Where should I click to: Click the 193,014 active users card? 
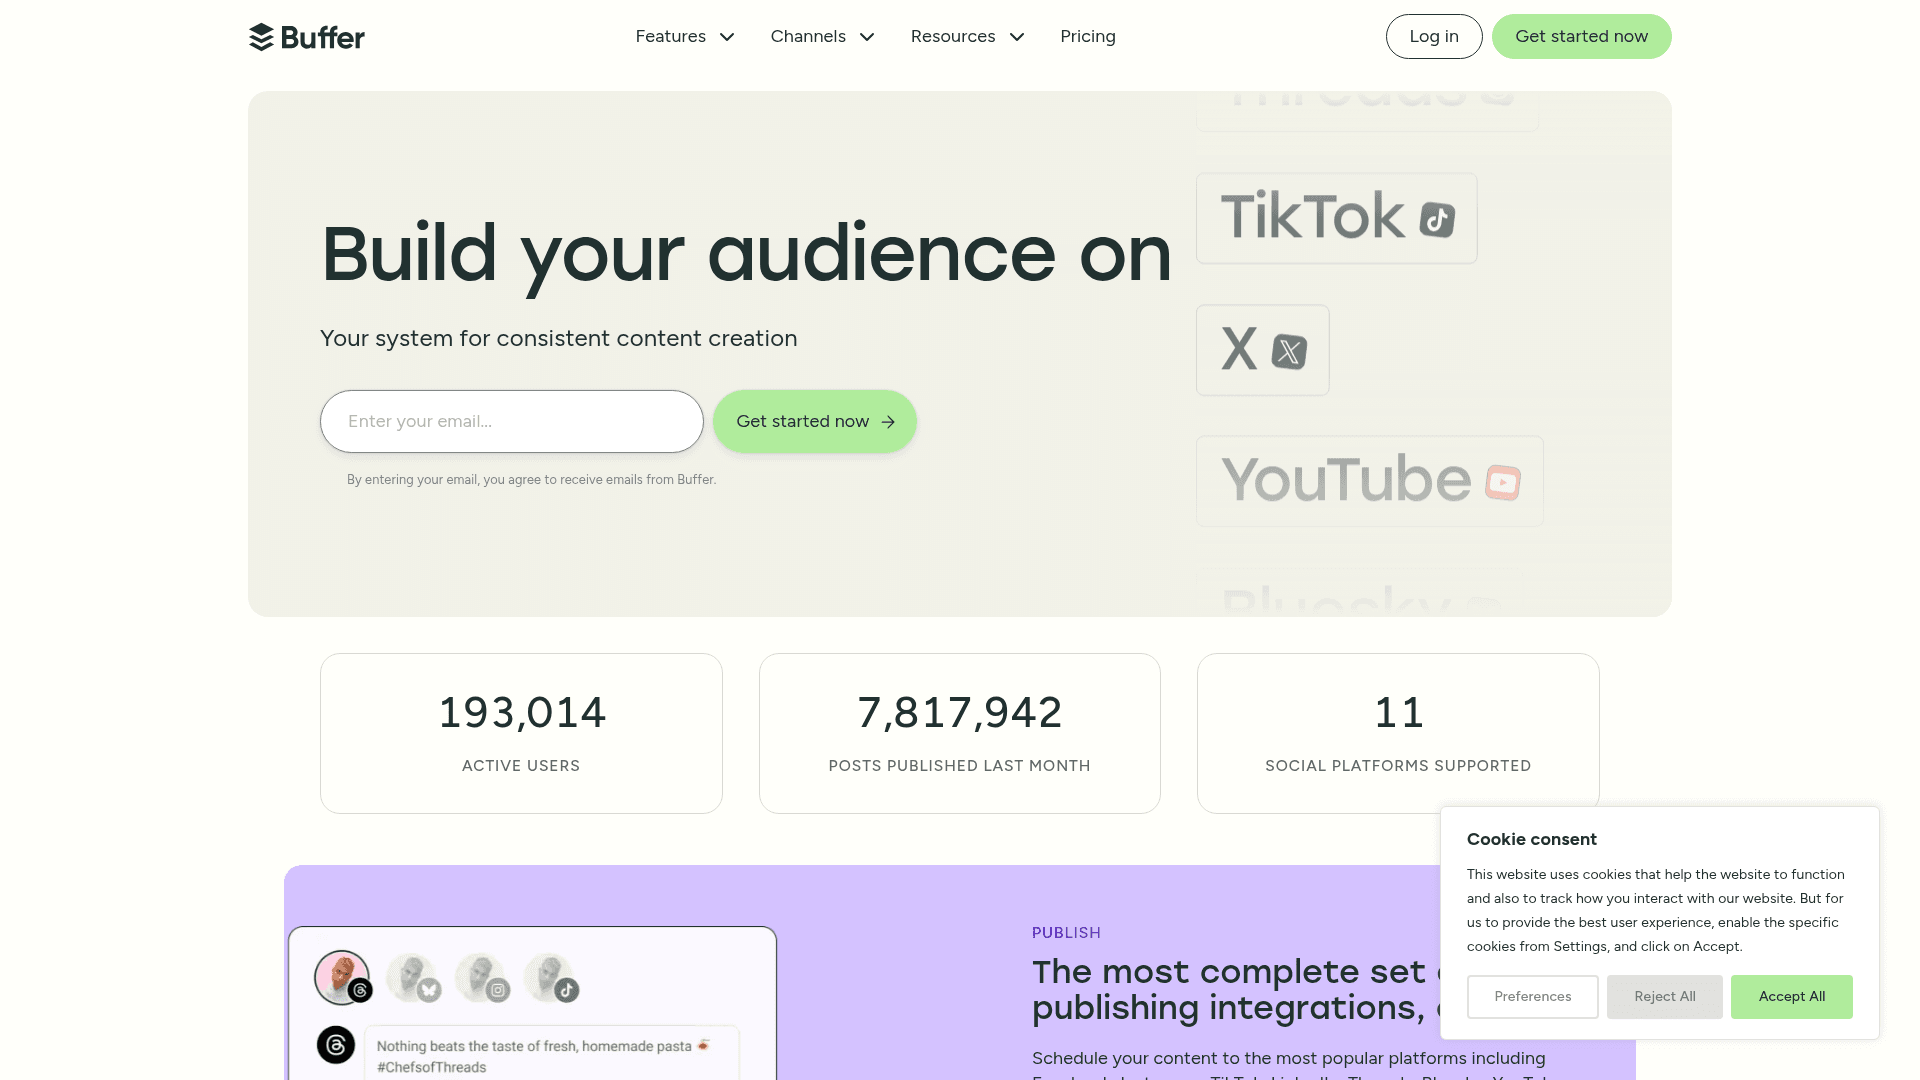tap(521, 733)
